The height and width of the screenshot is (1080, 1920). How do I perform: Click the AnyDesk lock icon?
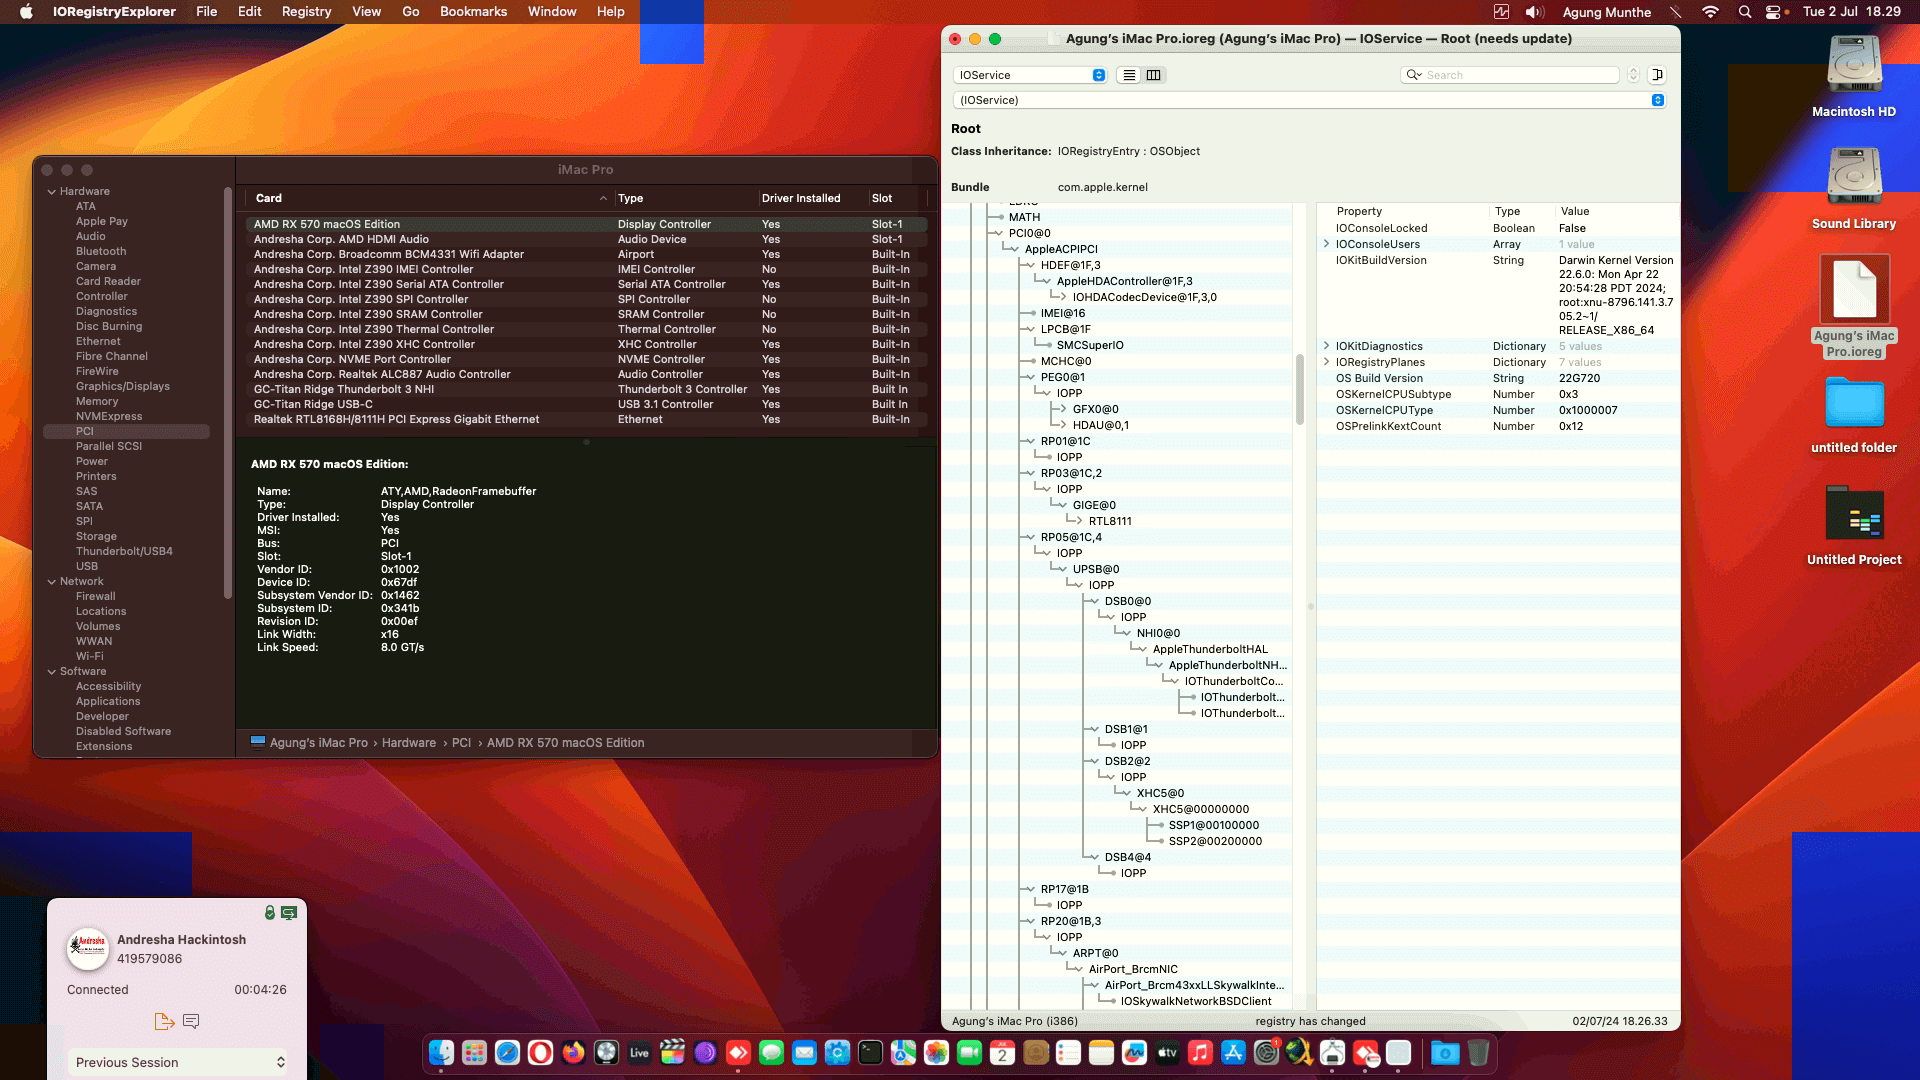[269, 912]
